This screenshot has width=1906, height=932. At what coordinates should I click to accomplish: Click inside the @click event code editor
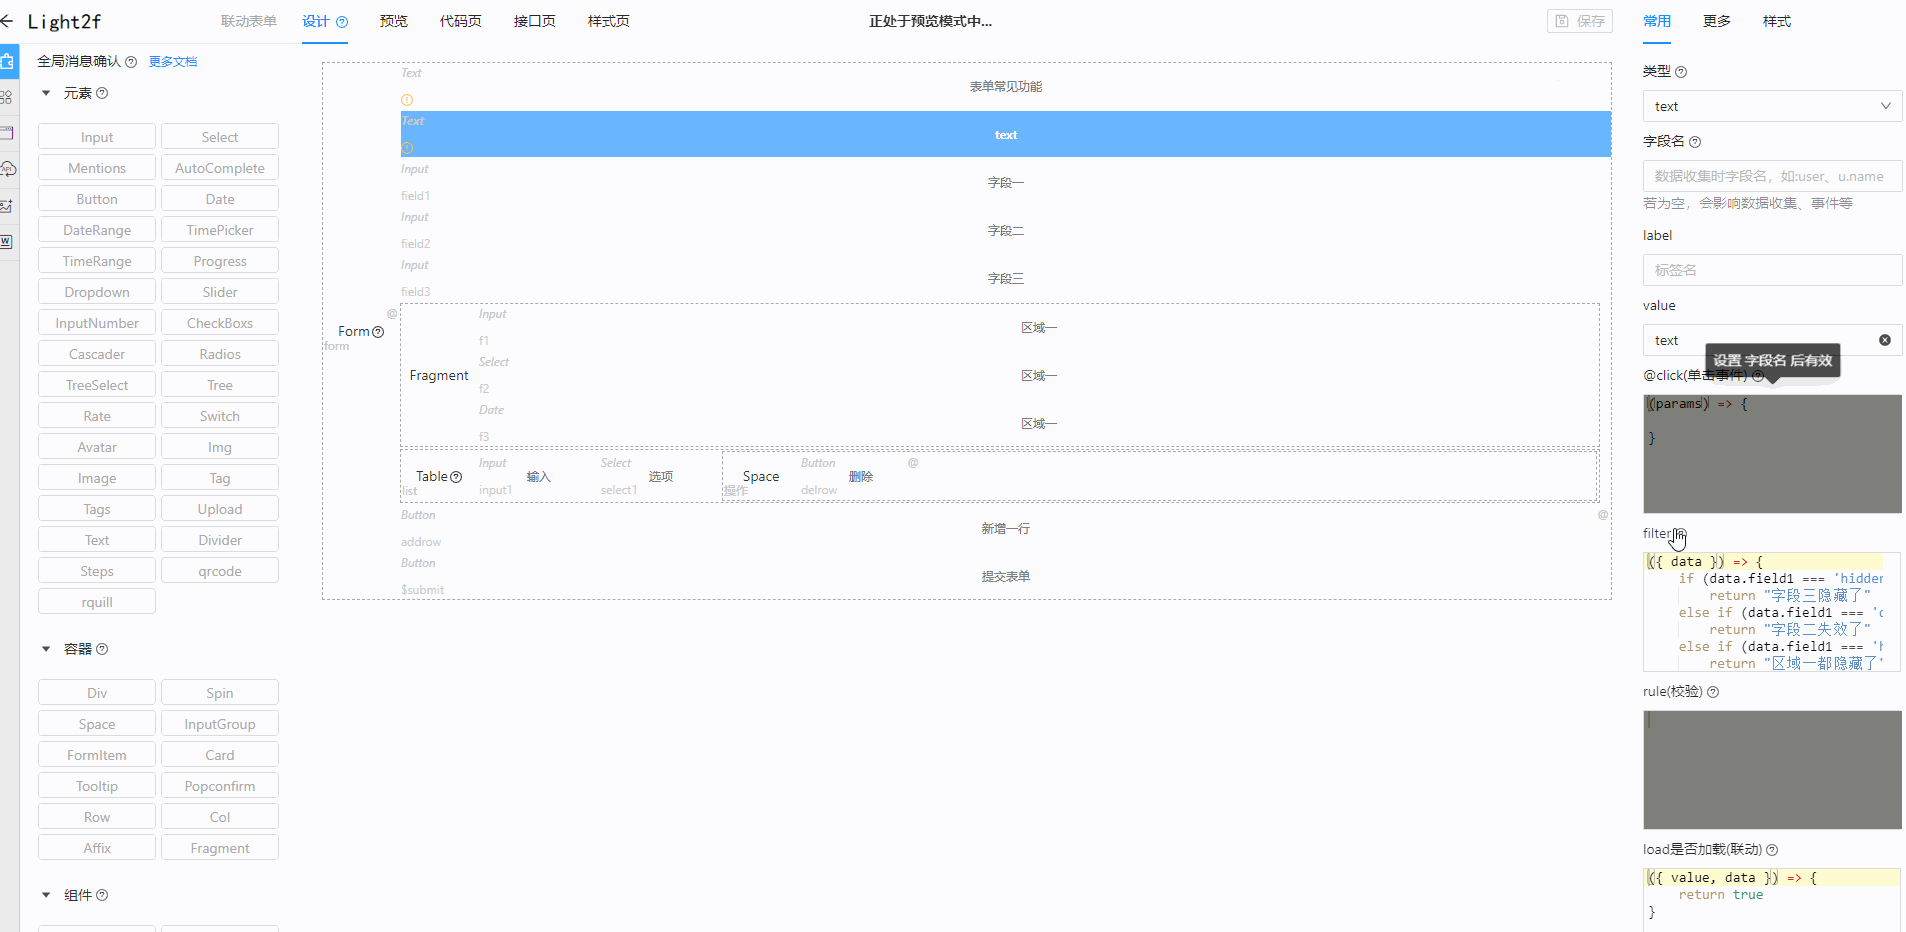click(x=1772, y=453)
